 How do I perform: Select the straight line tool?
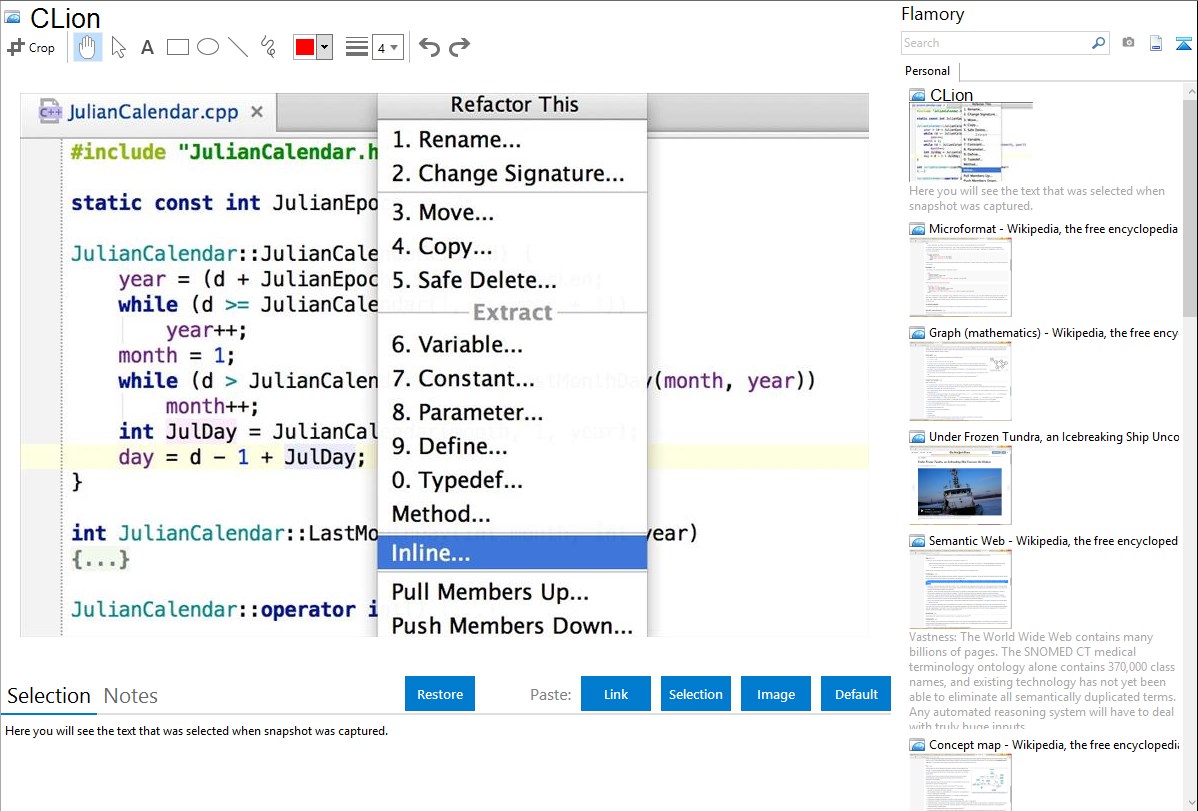click(x=238, y=47)
